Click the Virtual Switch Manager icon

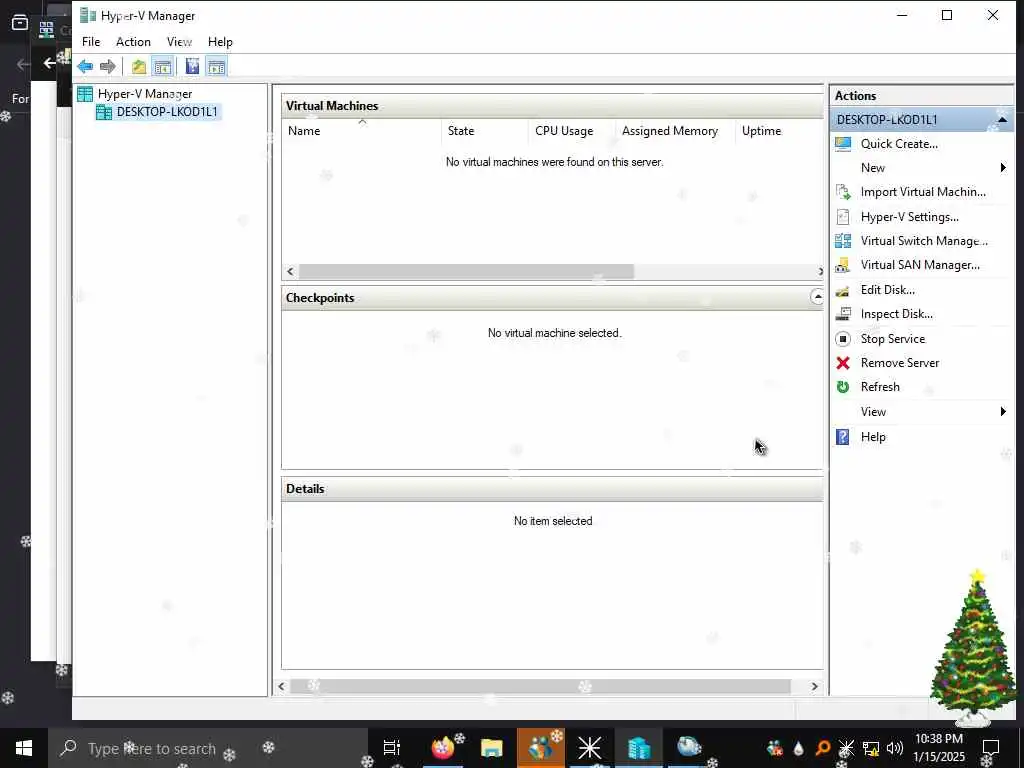(x=843, y=241)
